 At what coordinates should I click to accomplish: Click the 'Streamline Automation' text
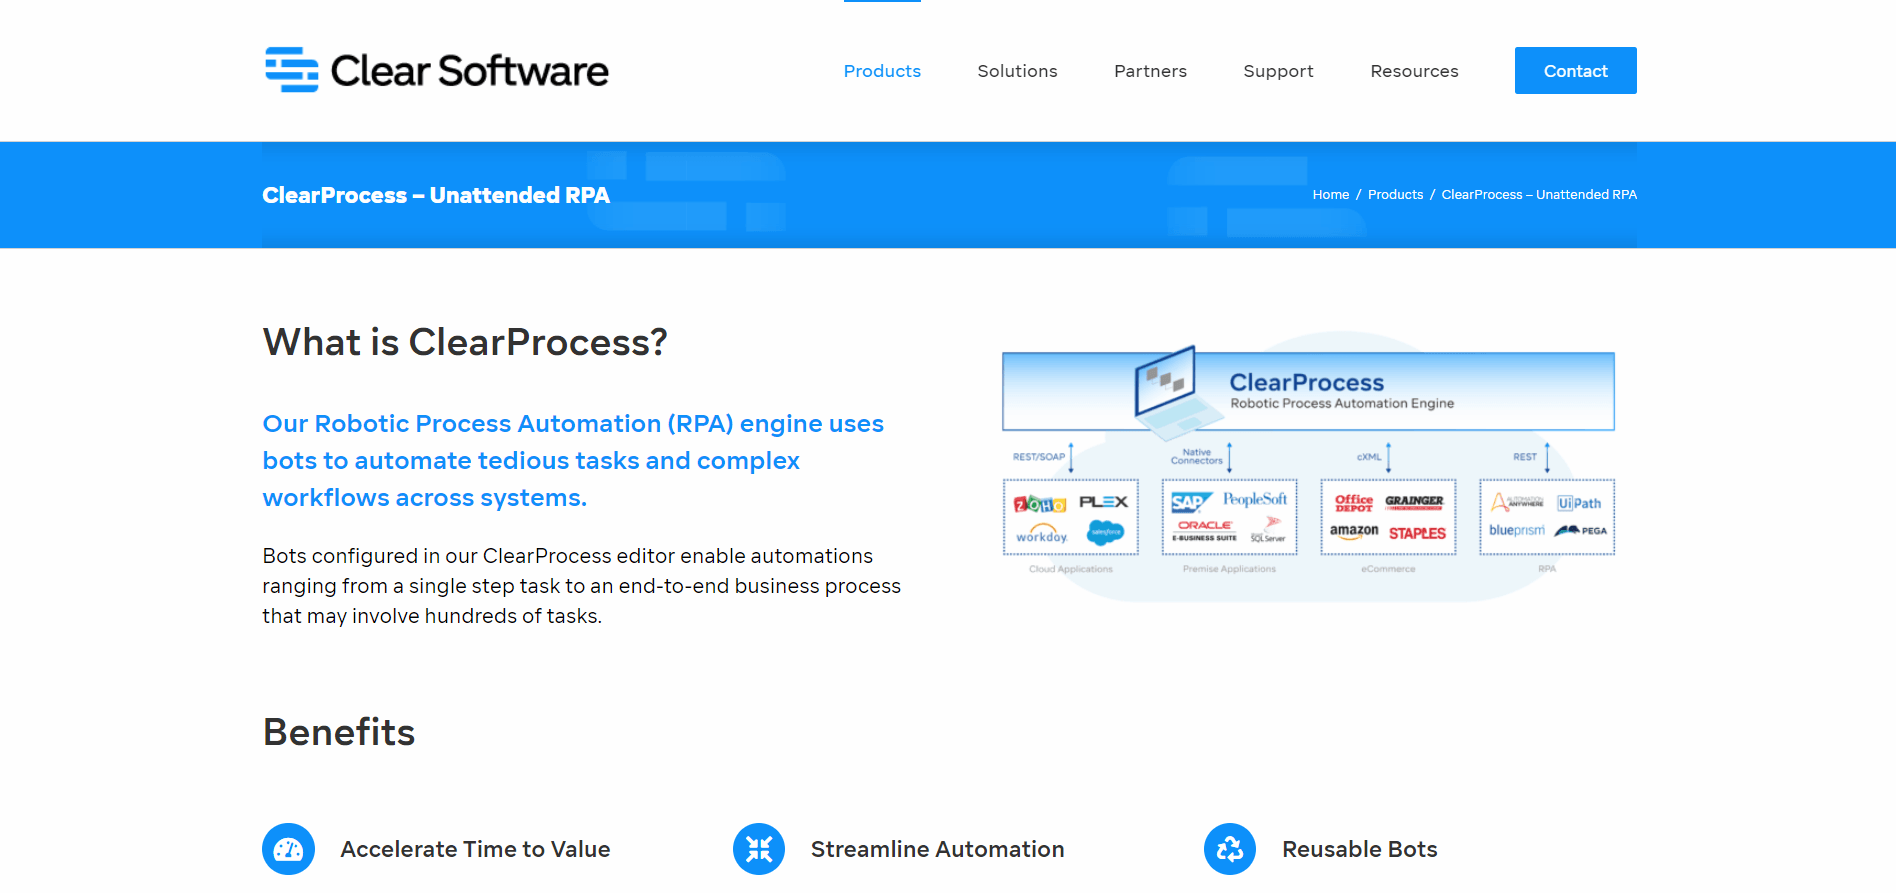937,849
